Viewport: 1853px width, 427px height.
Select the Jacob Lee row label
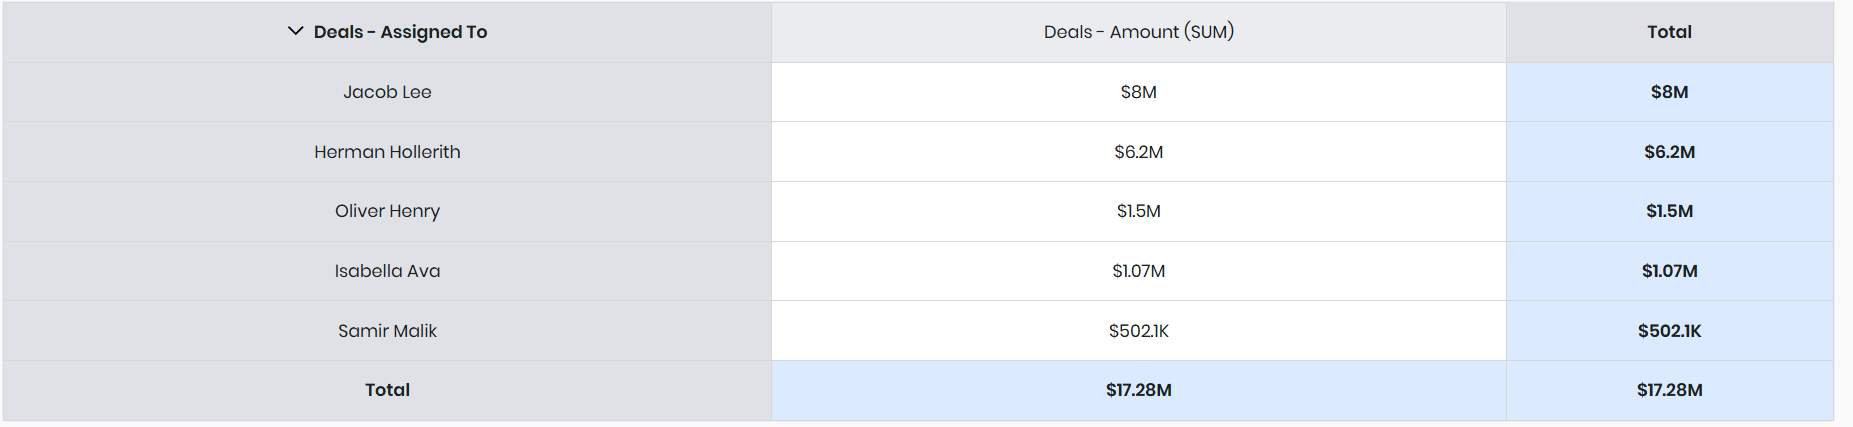[387, 92]
